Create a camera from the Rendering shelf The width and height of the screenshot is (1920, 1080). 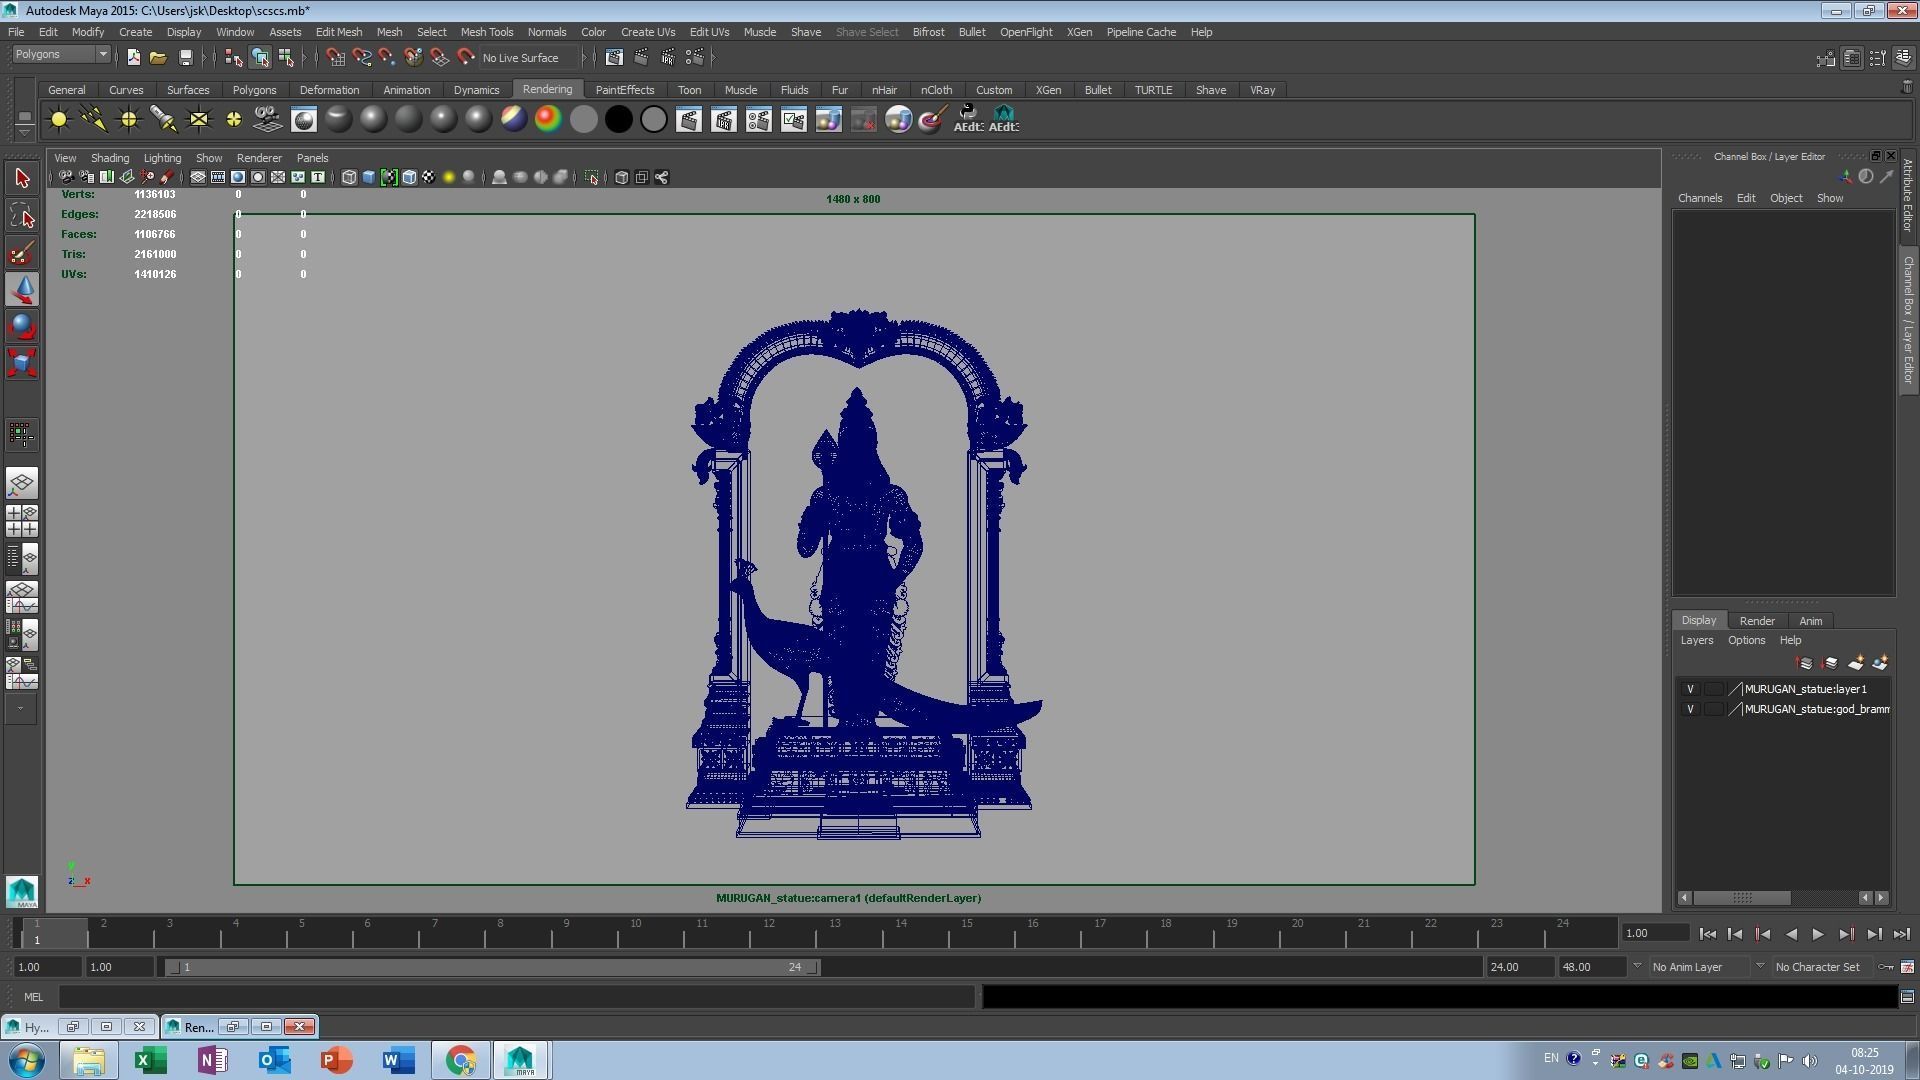268,120
